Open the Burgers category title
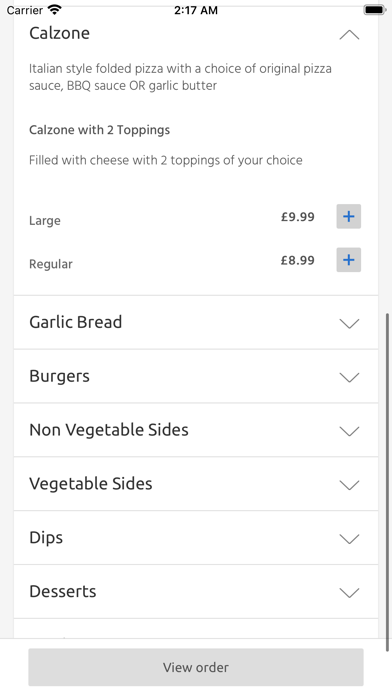Viewport: 392px width, 696px height. [x=59, y=376]
